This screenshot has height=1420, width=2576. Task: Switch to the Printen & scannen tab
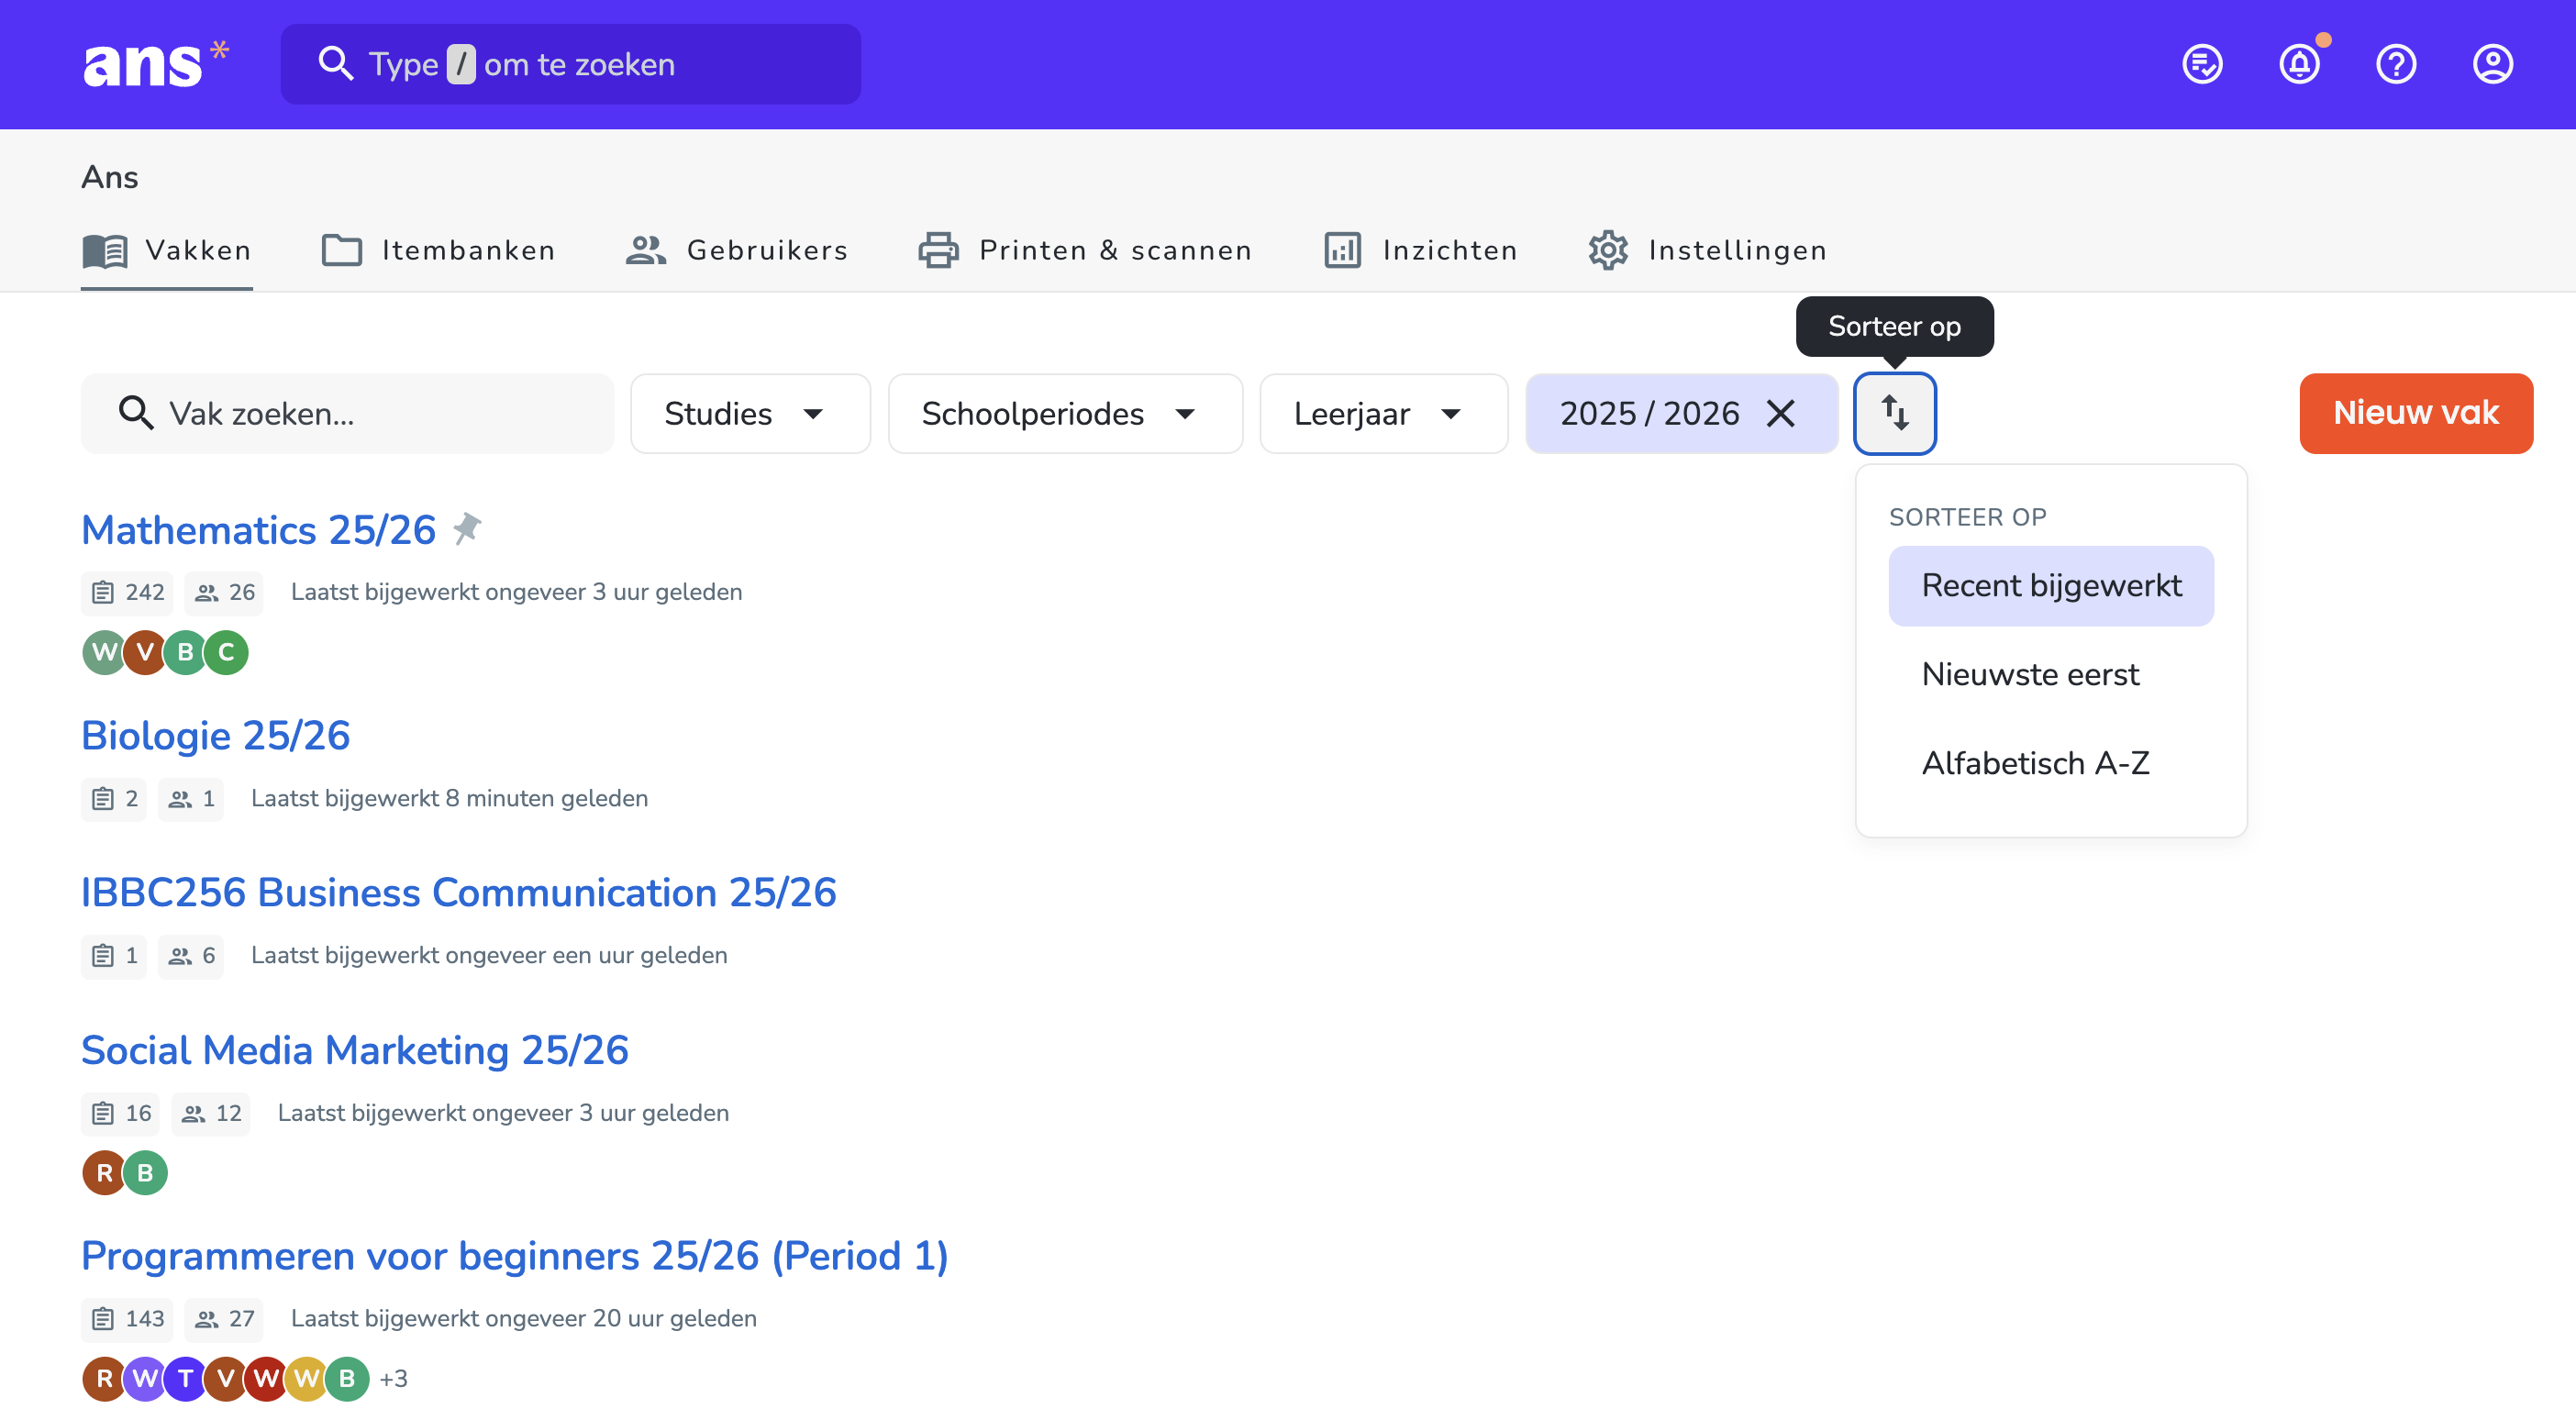[1085, 250]
